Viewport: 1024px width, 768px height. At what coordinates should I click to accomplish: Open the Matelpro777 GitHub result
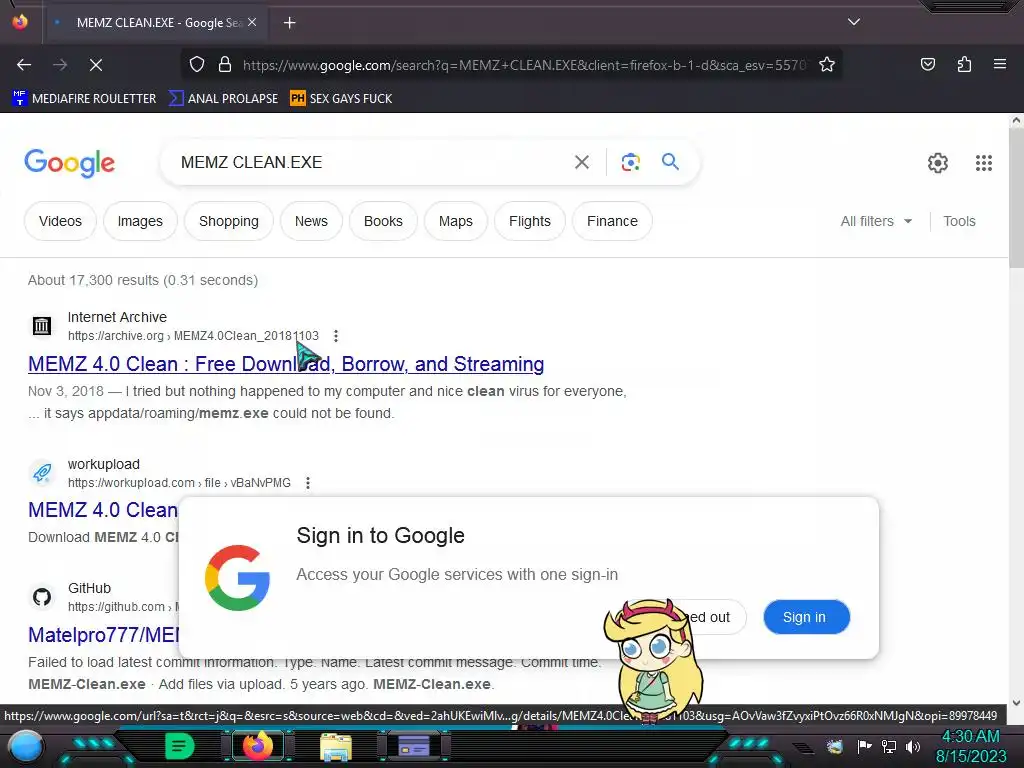click(x=103, y=635)
